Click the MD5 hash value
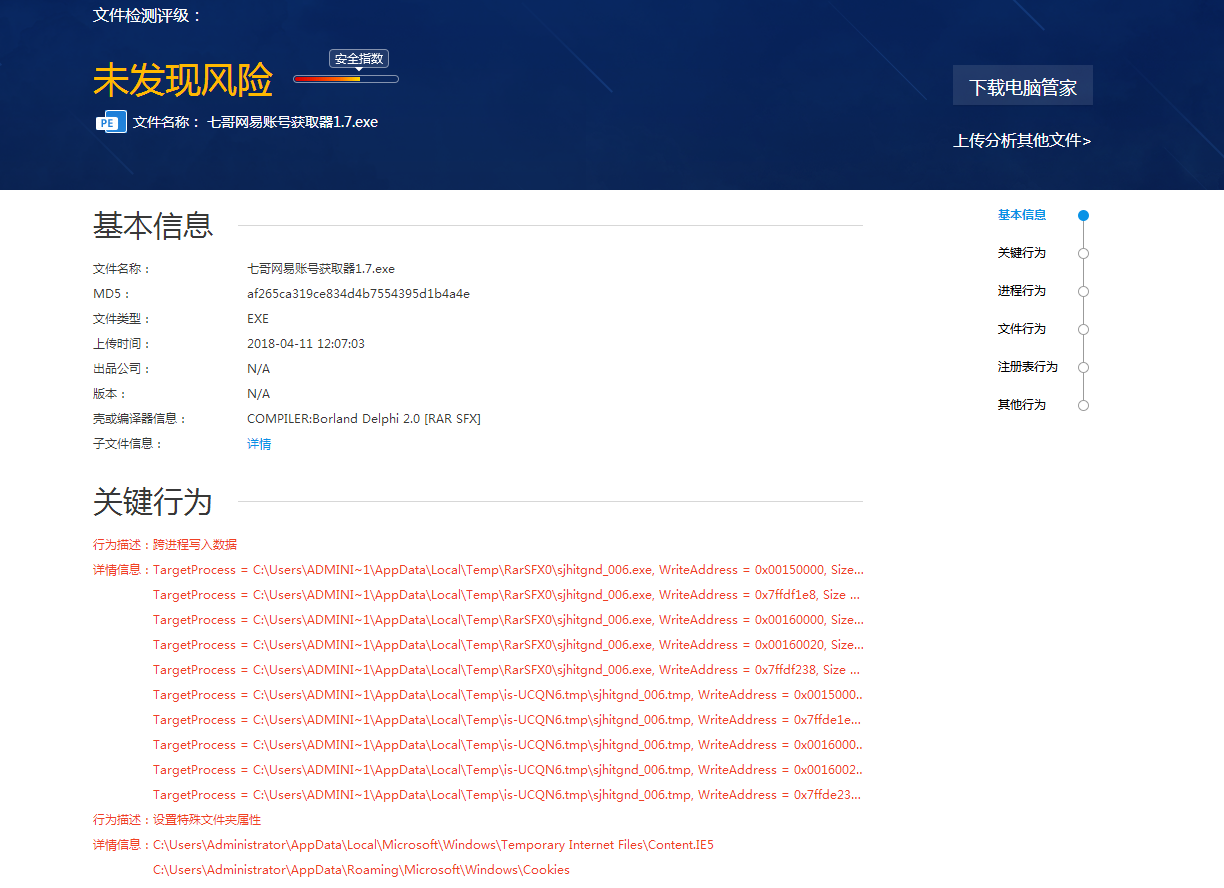 tap(358, 294)
